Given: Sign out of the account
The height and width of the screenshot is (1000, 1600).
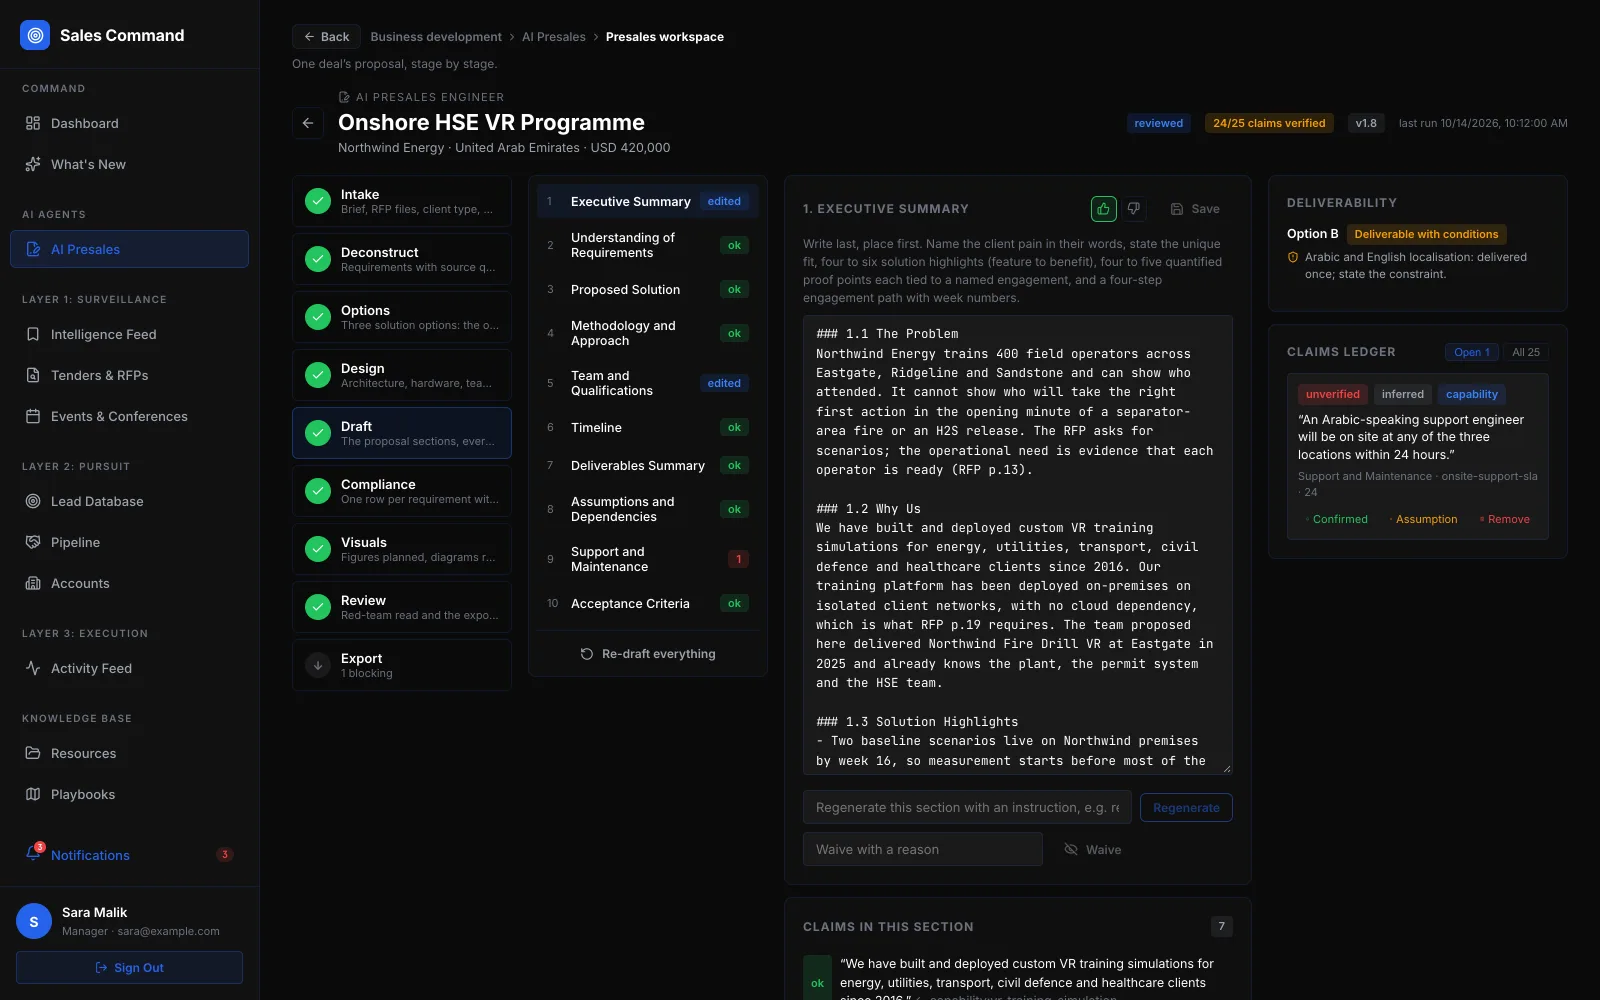Looking at the screenshot, I should click(129, 967).
